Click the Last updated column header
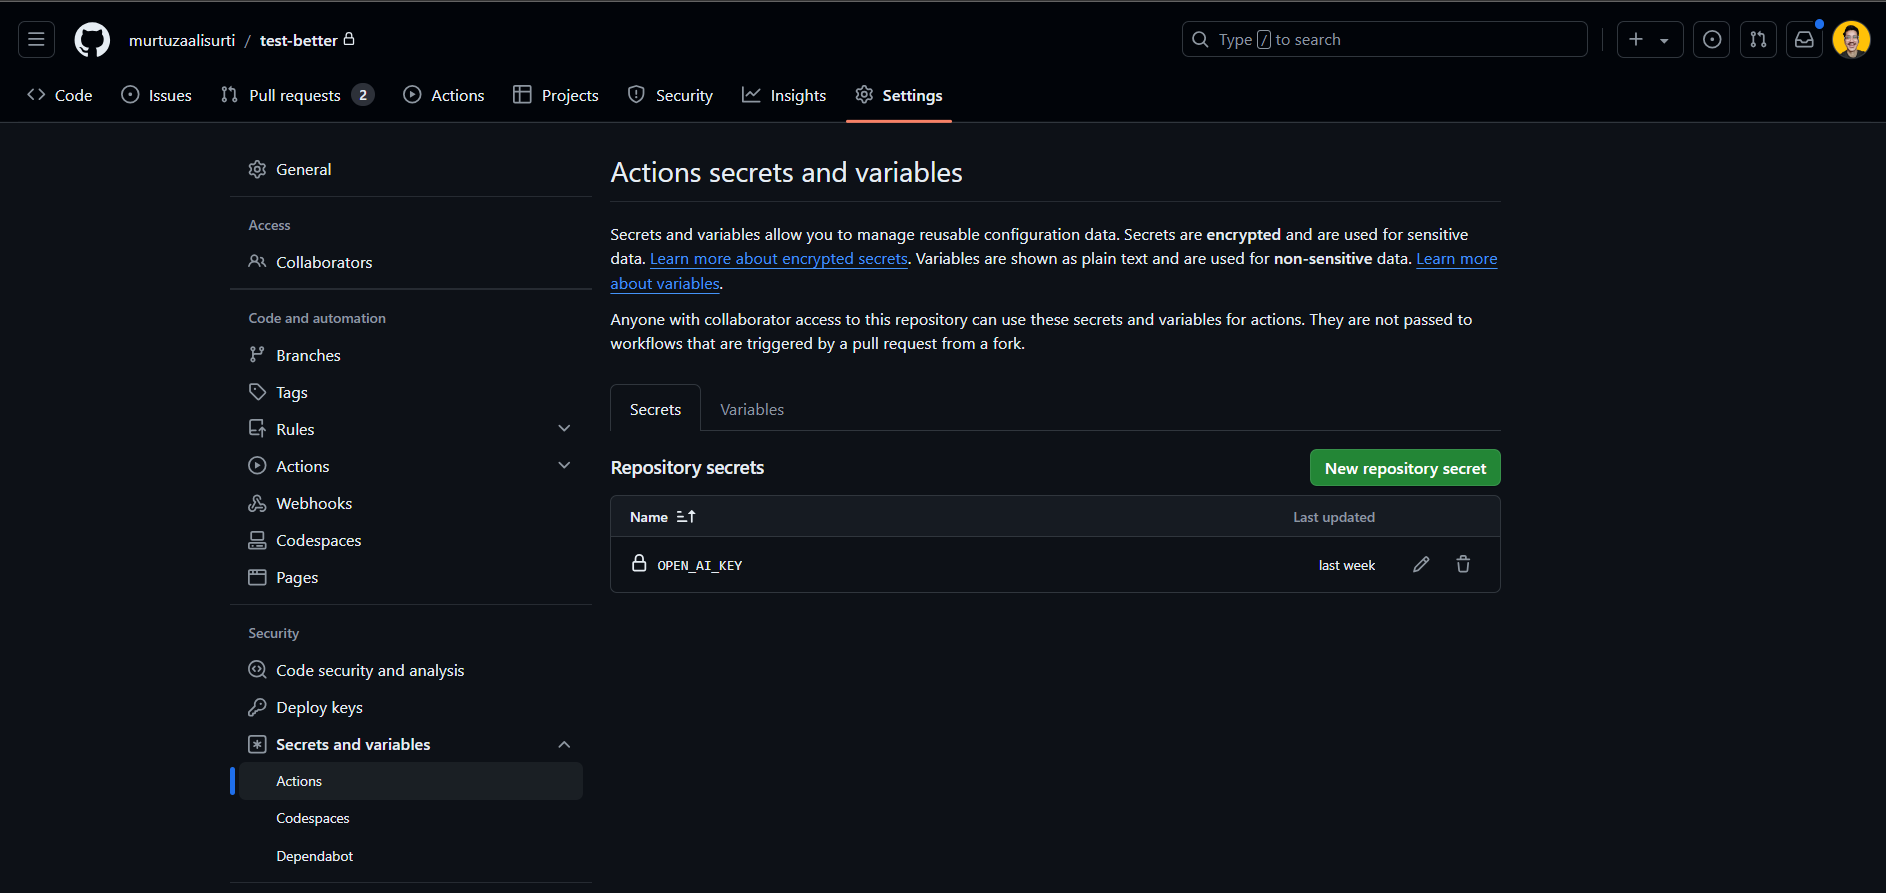This screenshot has height=893, width=1886. pyautogui.click(x=1334, y=517)
